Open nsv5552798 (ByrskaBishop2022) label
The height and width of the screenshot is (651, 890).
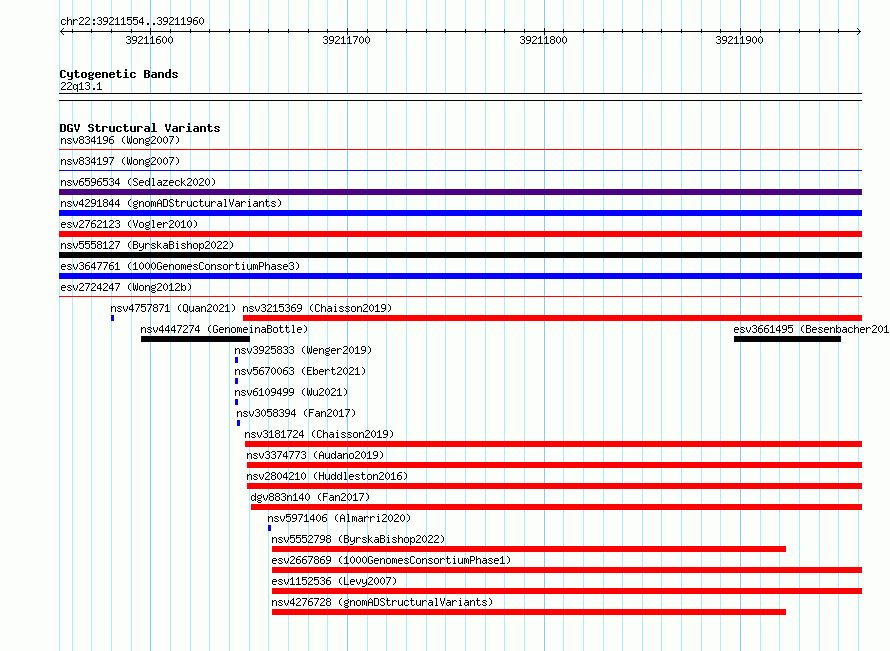(x=358, y=539)
